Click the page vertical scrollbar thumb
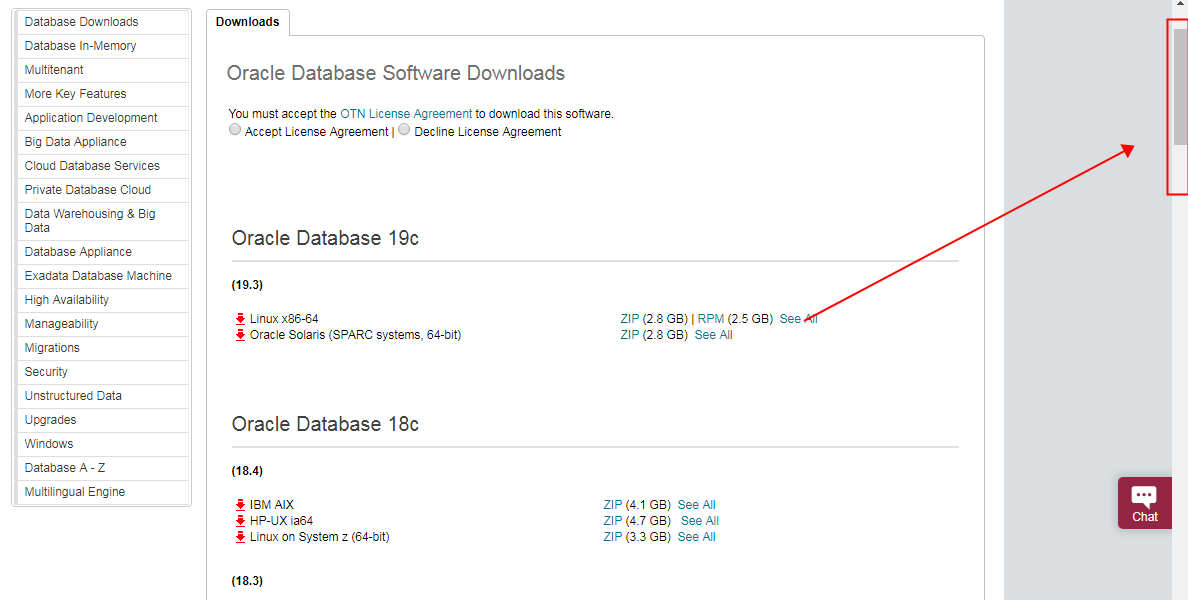Image resolution: width=1188 pixels, height=600 pixels. click(1180, 86)
